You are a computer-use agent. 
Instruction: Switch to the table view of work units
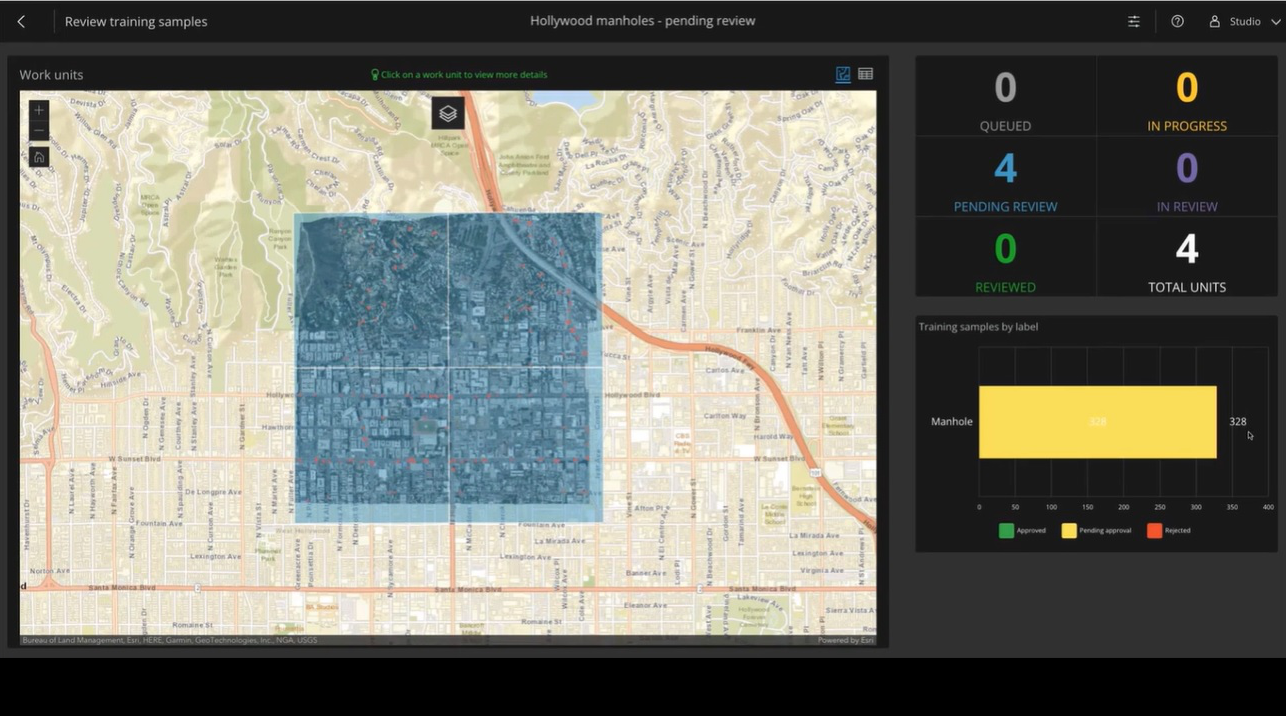point(865,73)
